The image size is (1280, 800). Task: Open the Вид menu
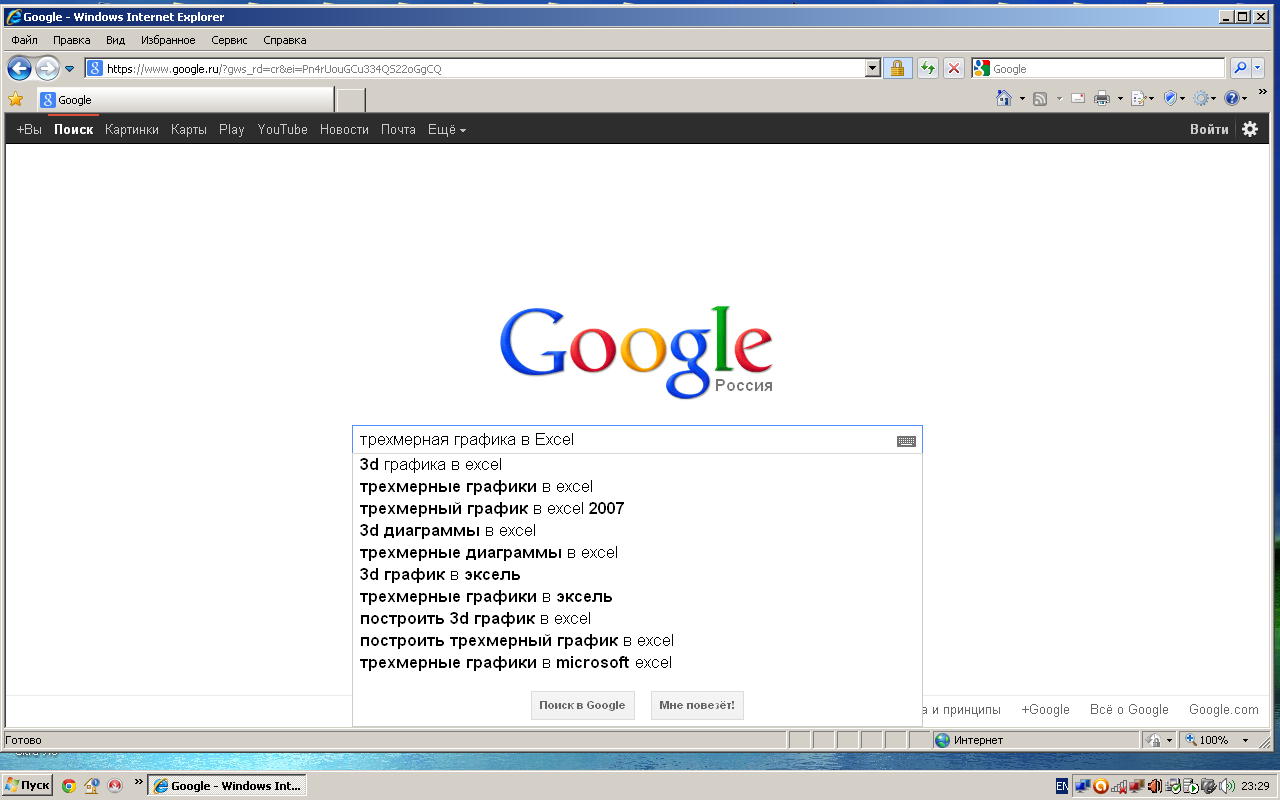coord(116,40)
